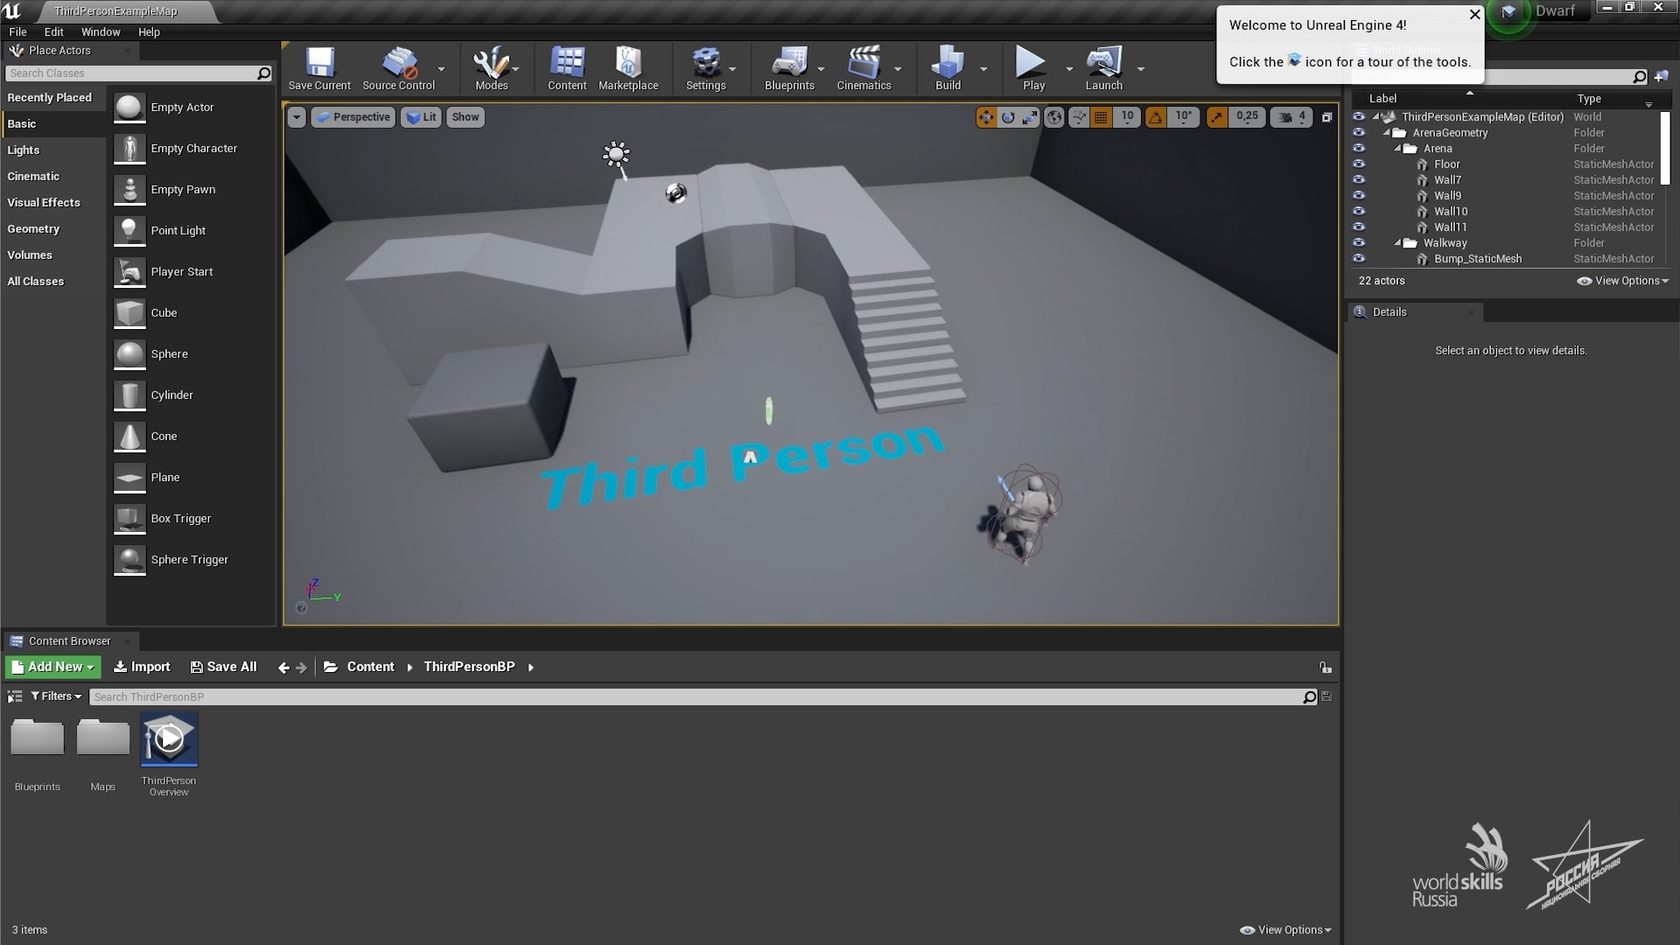The height and width of the screenshot is (945, 1680).
Task: Open the Help menu
Action: (x=149, y=32)
